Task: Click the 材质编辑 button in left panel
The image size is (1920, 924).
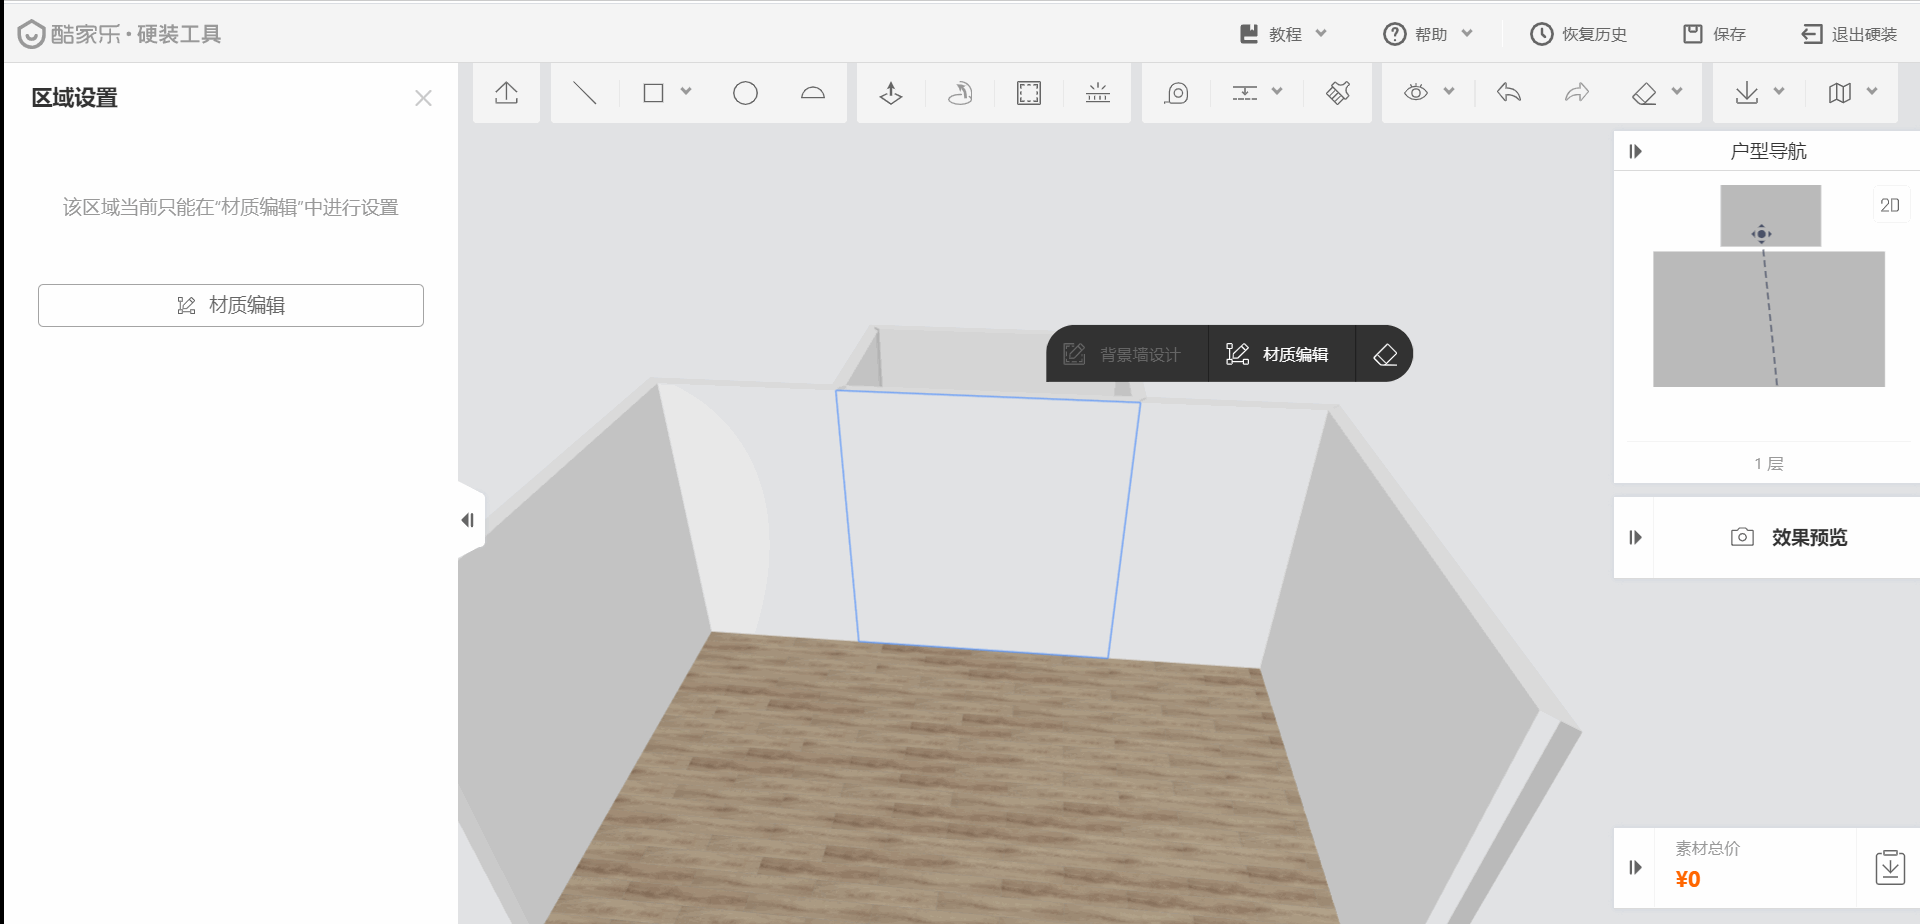Action: [x=231, y=305]
